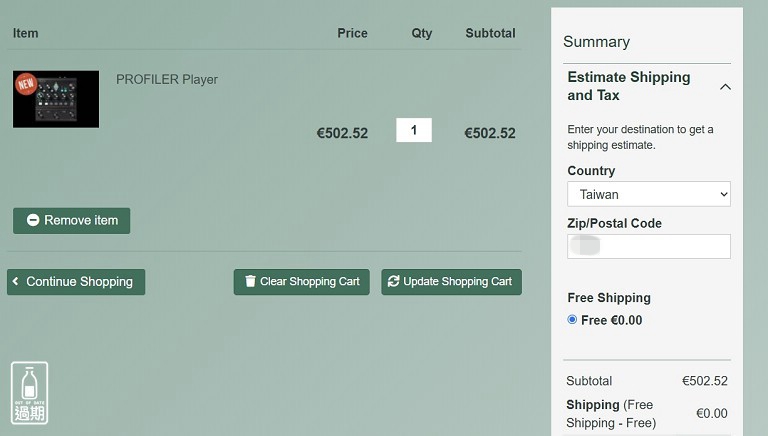The image size is (768, 436).
Task: Collapse Estimate Shipping and Tax using chevron
Action: [x=725, y=87]
